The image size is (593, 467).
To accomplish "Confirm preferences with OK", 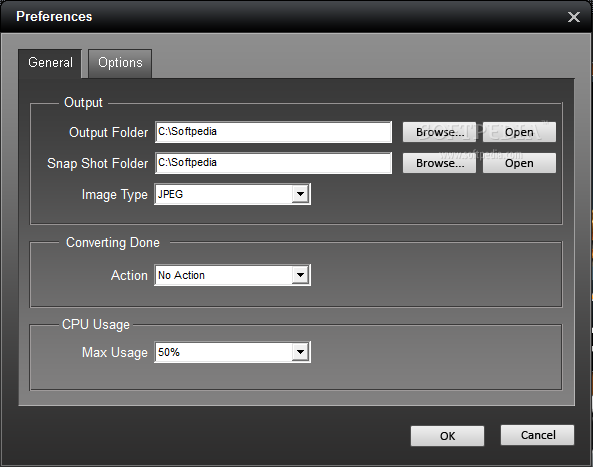I will click(447, 436).
